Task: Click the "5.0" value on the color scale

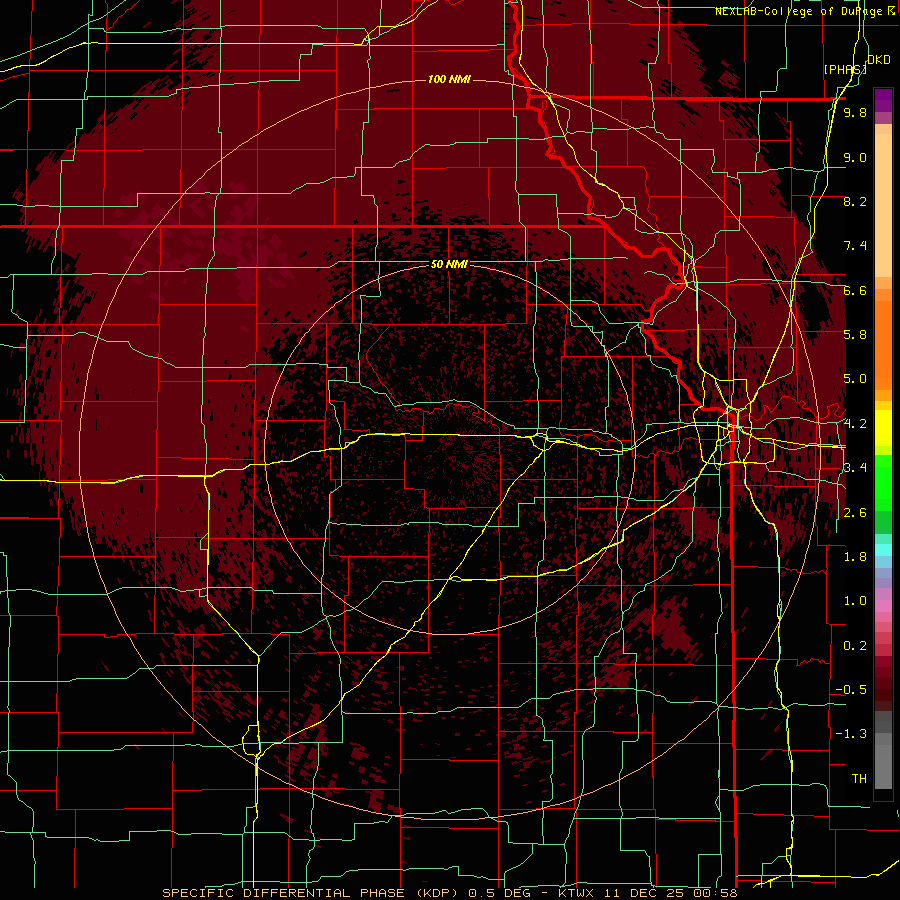Action: pyautogui.click(x=855, y=379)
